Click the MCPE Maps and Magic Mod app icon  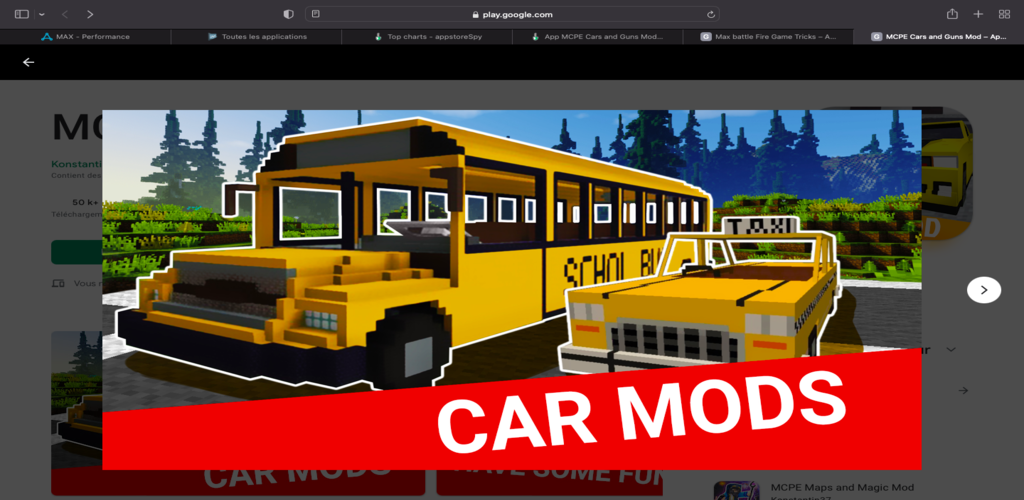[x=736, y=491]
